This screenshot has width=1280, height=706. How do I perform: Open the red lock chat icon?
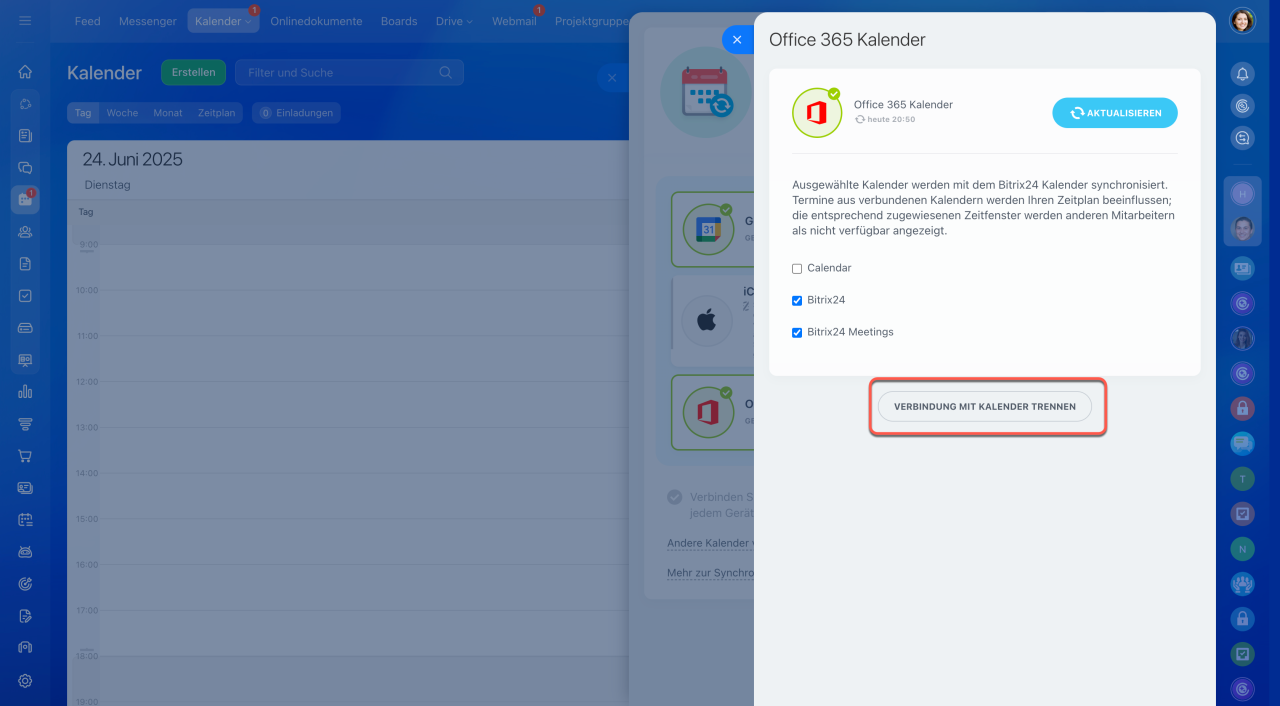1242,408
